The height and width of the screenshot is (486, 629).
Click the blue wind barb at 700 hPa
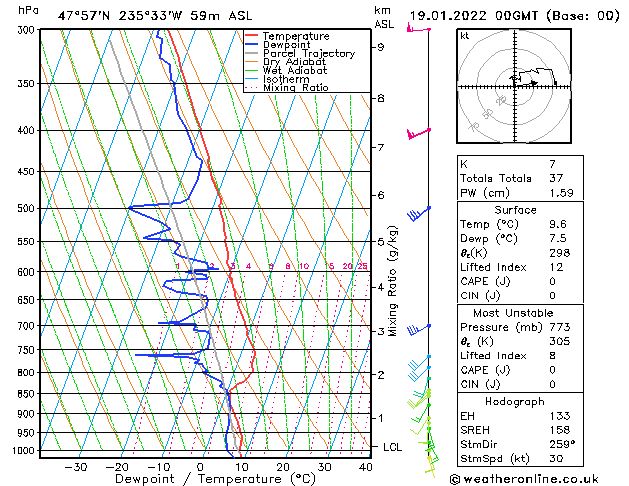click(418, 330)
